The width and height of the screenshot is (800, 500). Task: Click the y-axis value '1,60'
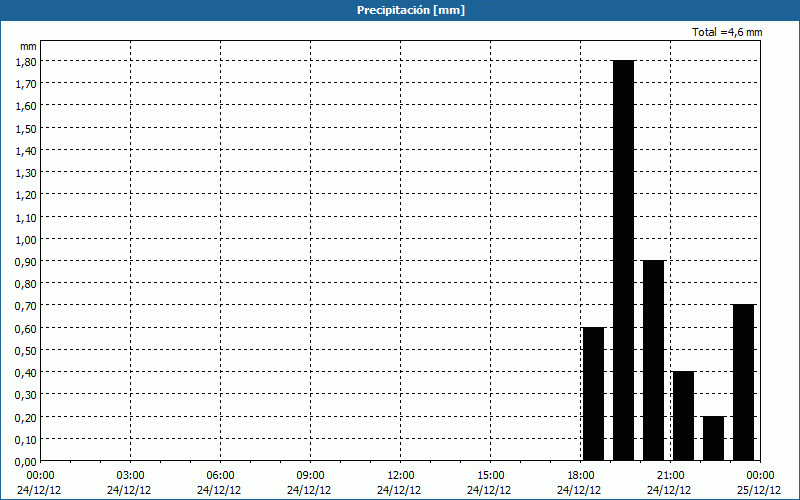[27, 106]
